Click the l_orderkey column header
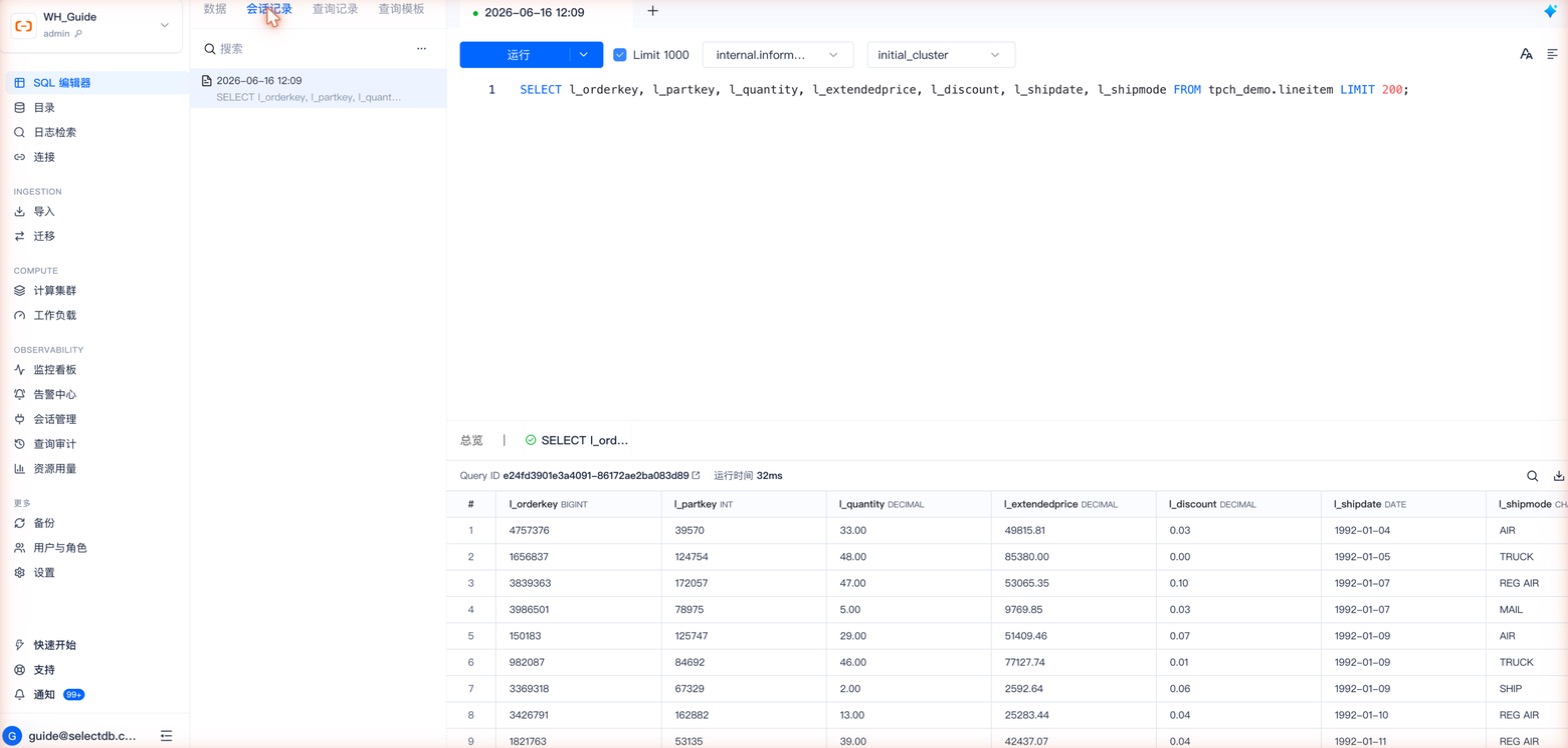This screenshot has width=1568, height=748. pos(578,504)
